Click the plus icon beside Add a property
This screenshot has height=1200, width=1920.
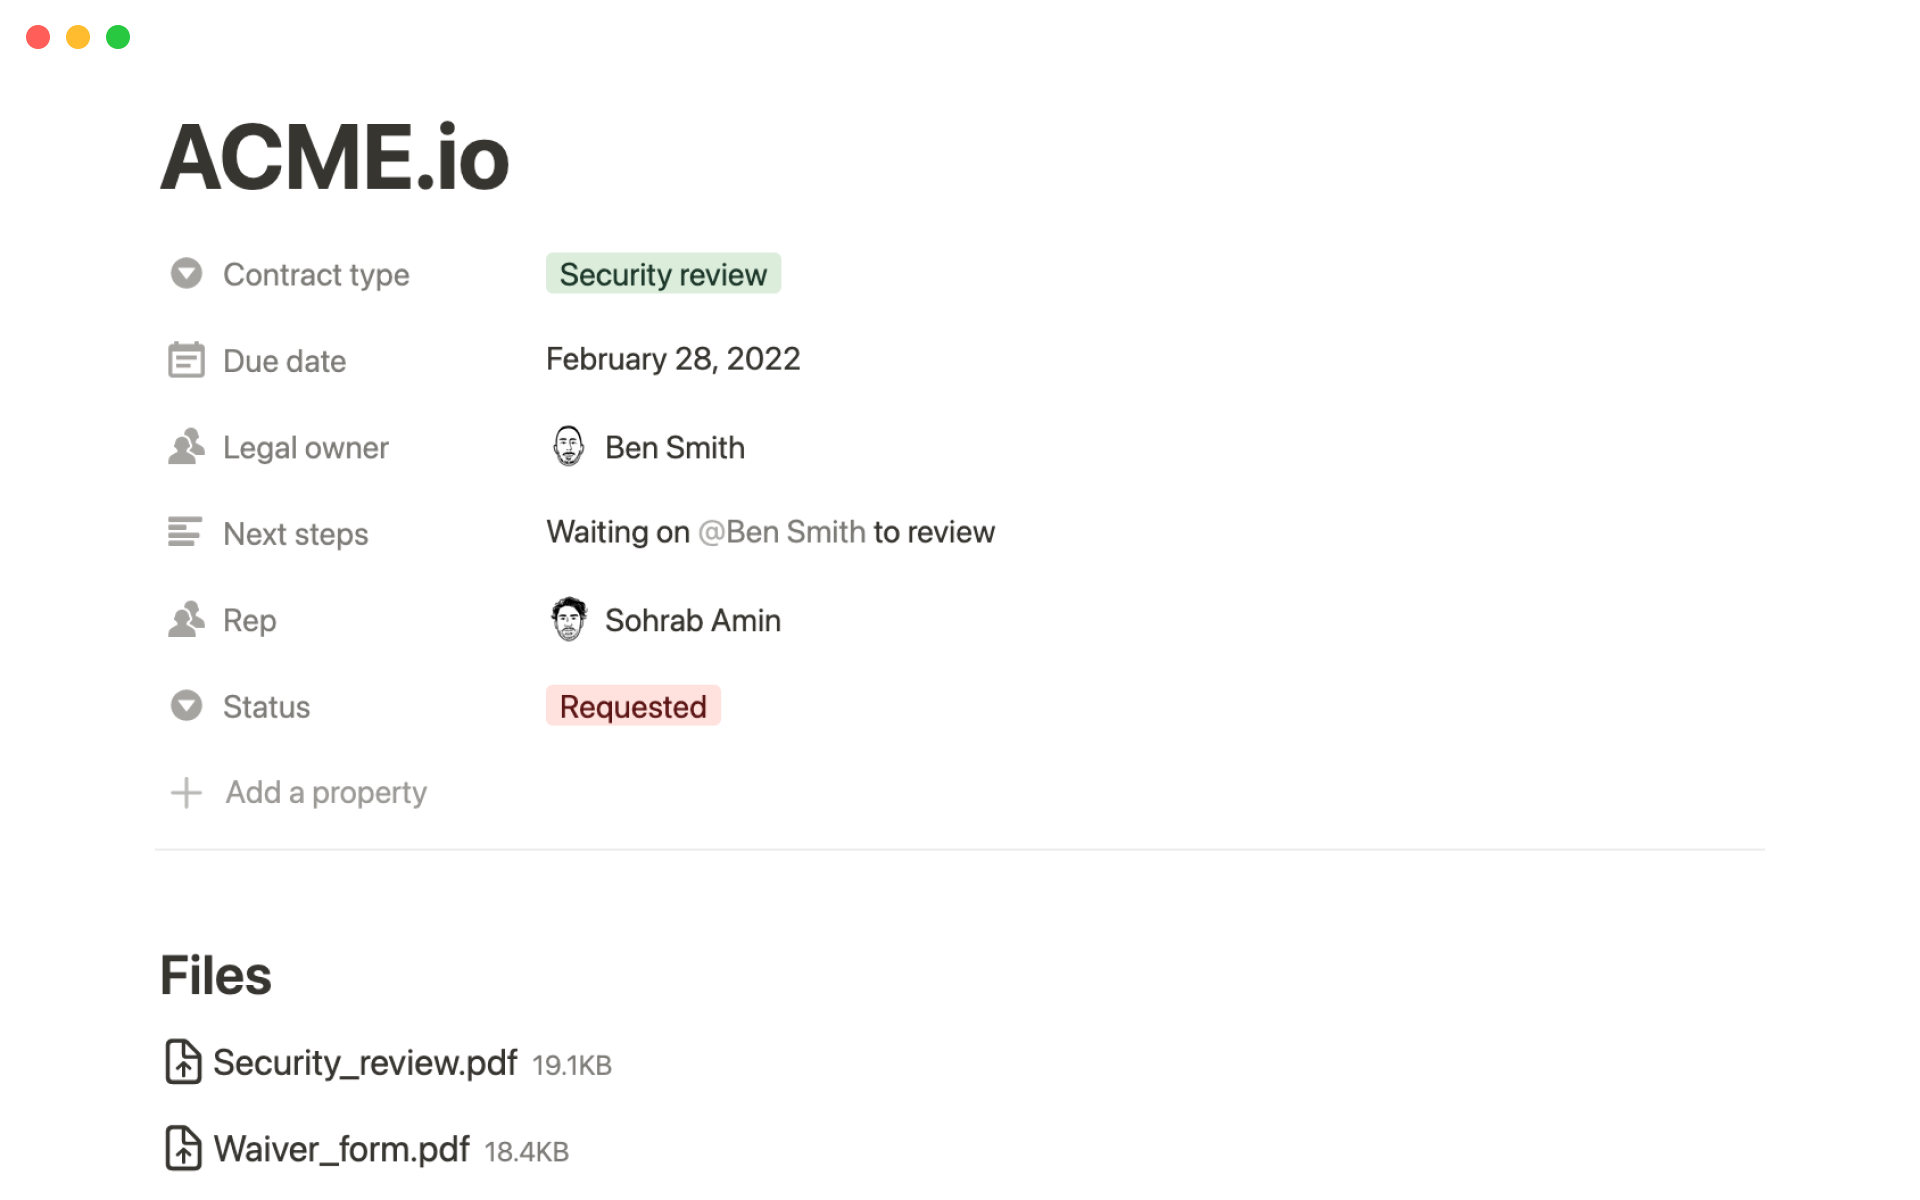coord(186,793)
